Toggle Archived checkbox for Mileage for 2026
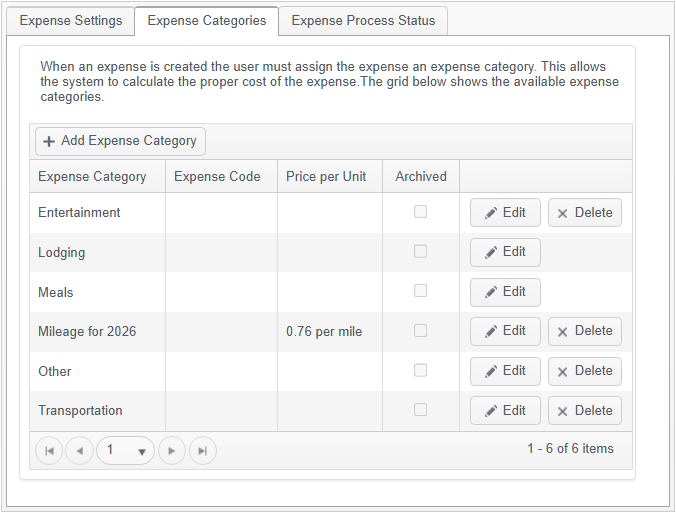The height and width of the screenshot is (513, 676). pyautogui.click(x=420, y=331)
